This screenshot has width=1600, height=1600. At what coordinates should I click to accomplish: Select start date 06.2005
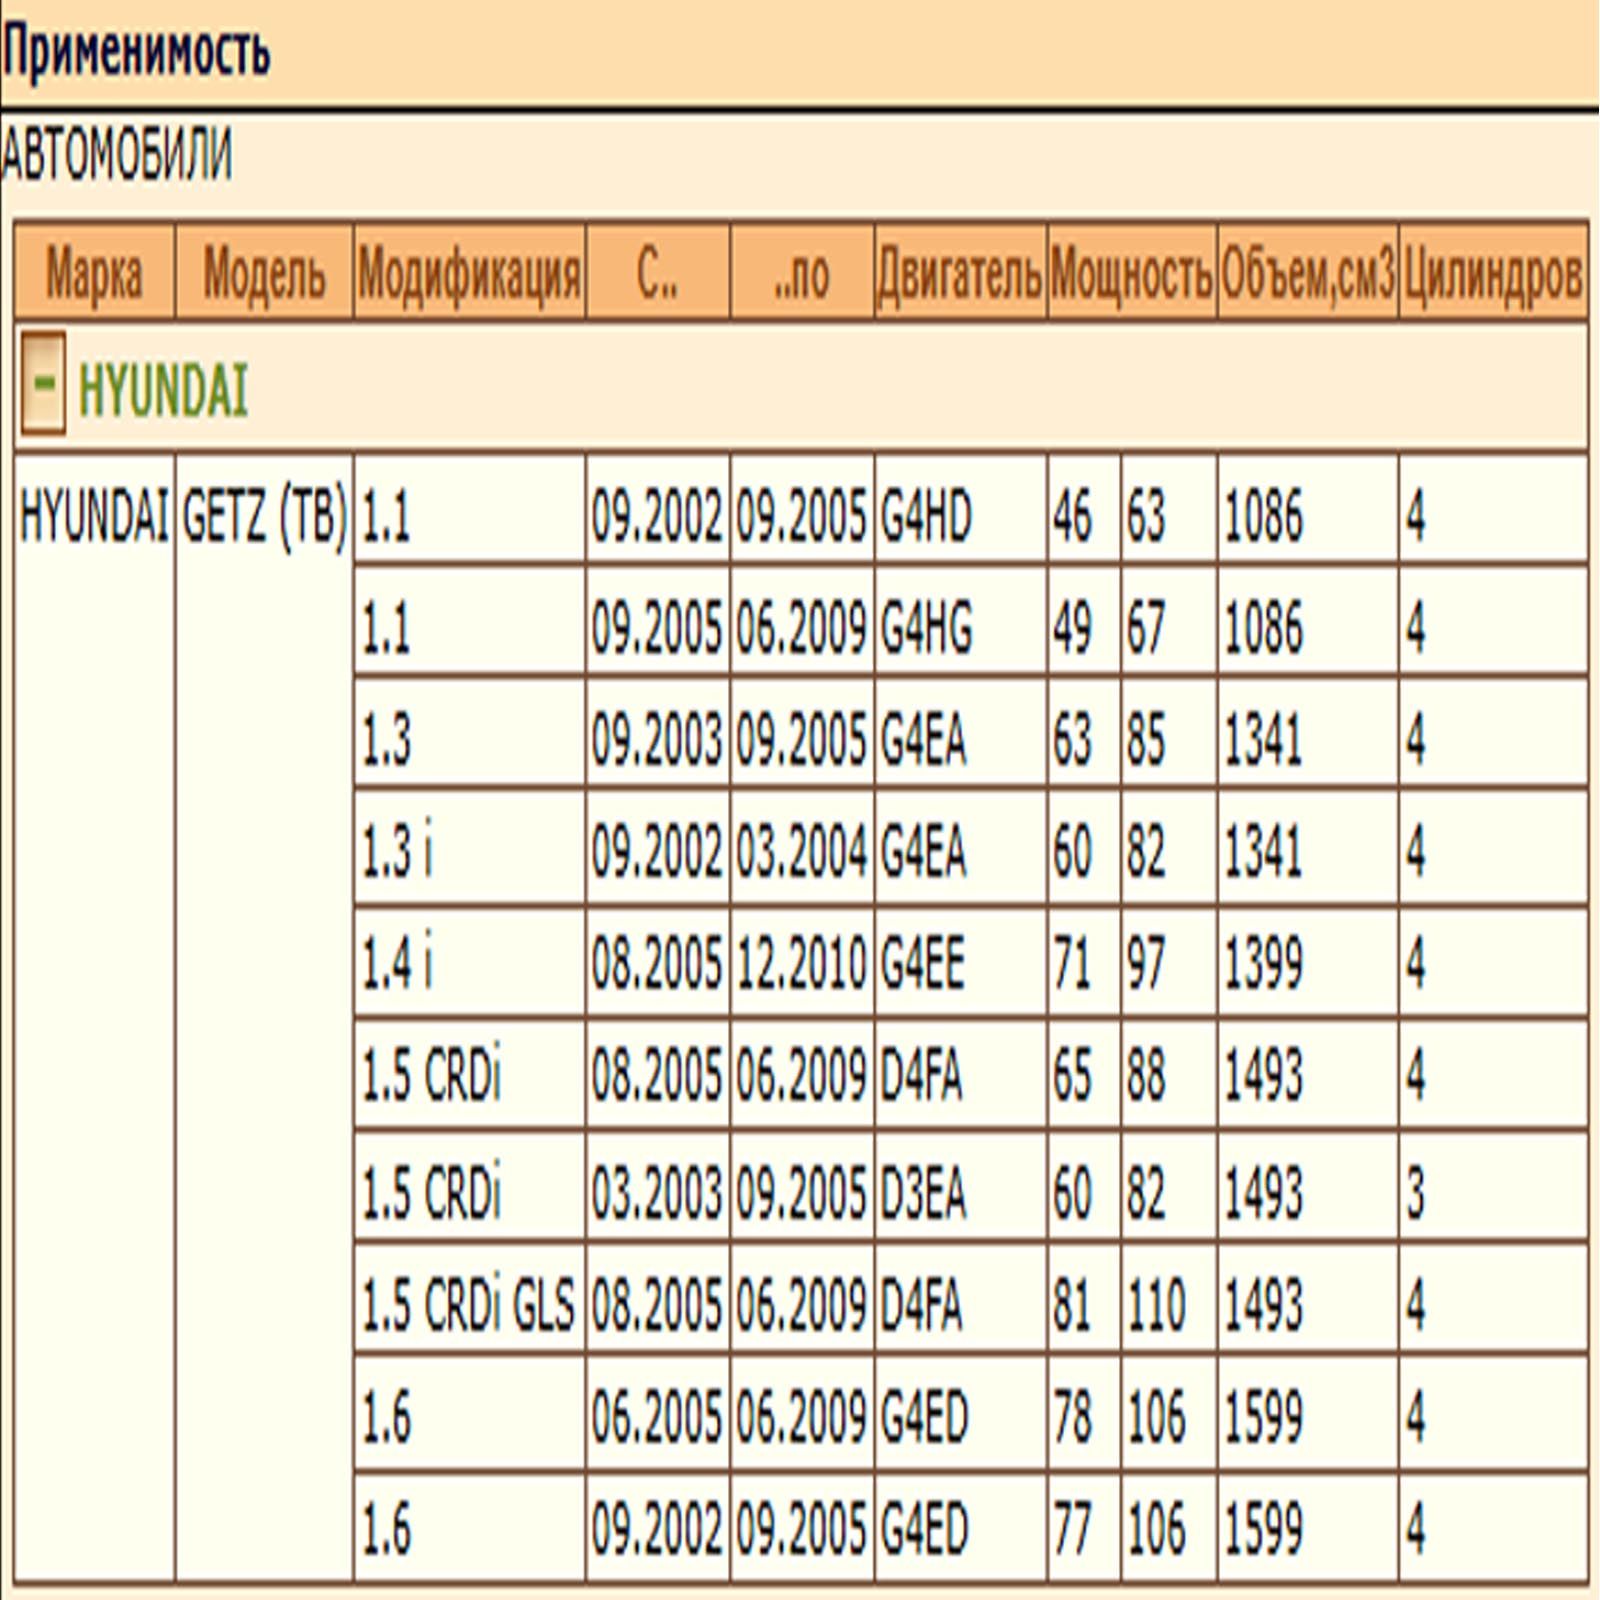(657, 1414)
